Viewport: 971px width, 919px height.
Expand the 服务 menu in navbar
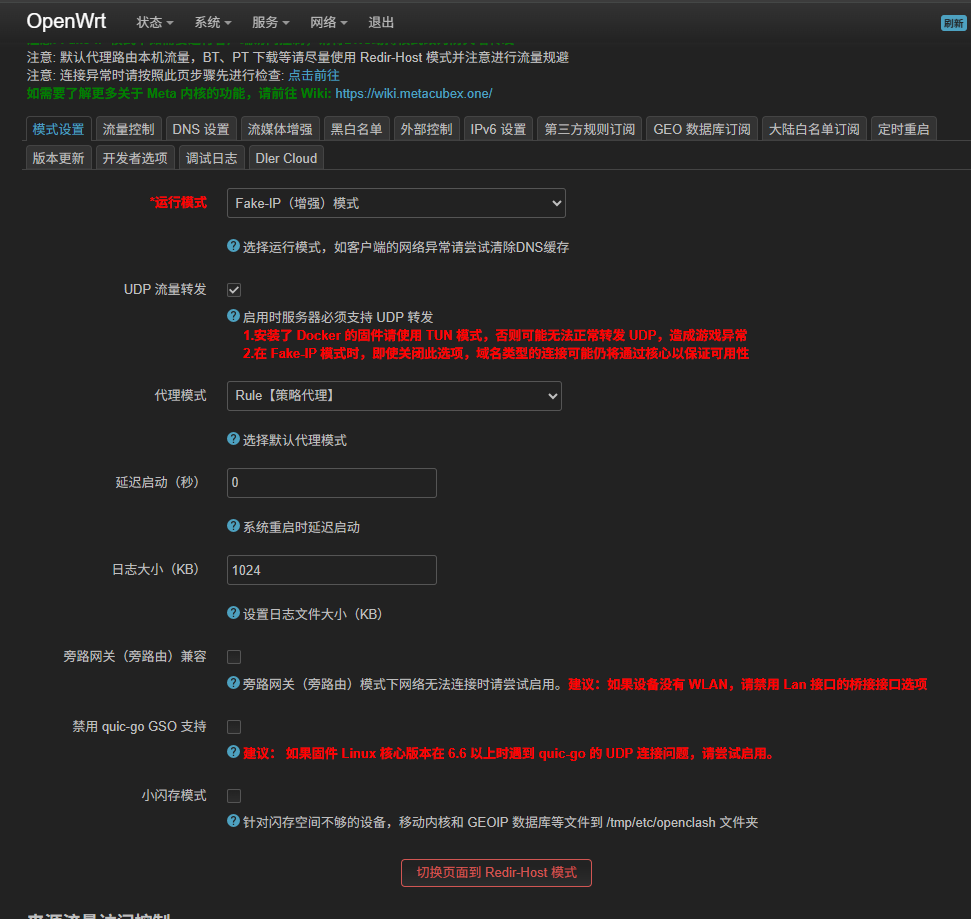tap(271, 22)
